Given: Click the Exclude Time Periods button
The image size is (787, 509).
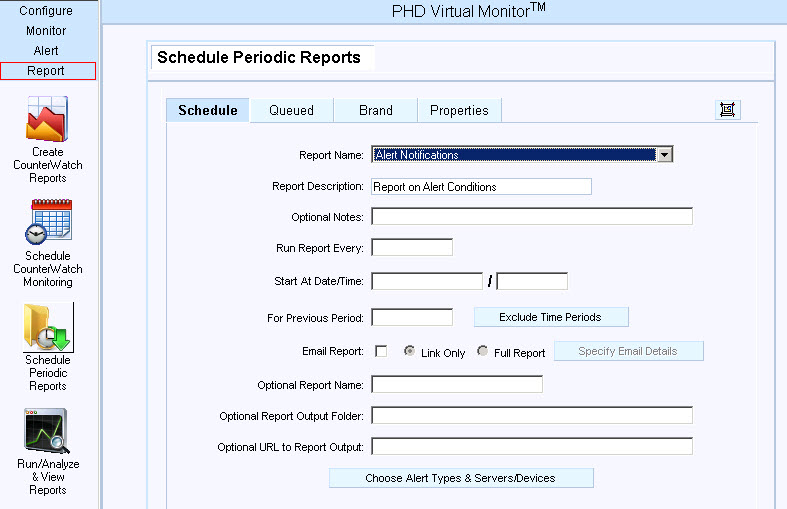Looking at the screenshot, I should click(x=551, y=317).
